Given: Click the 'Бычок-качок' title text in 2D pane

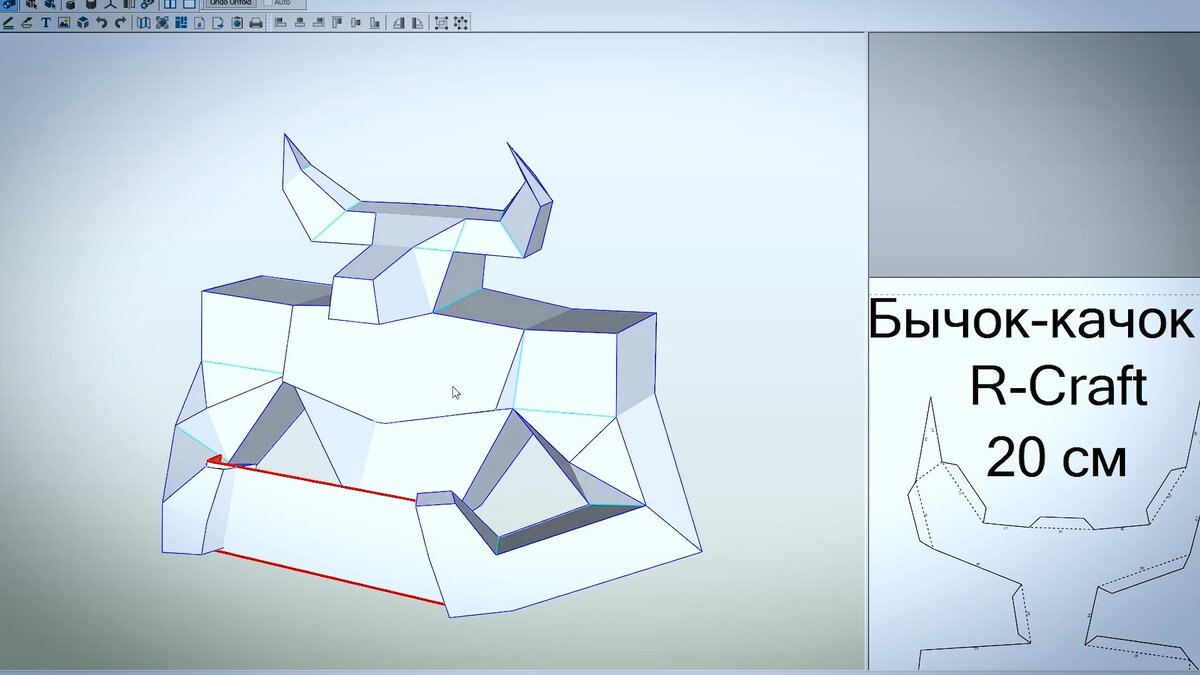Looking at the screenshot, I should coord(1031,322).
